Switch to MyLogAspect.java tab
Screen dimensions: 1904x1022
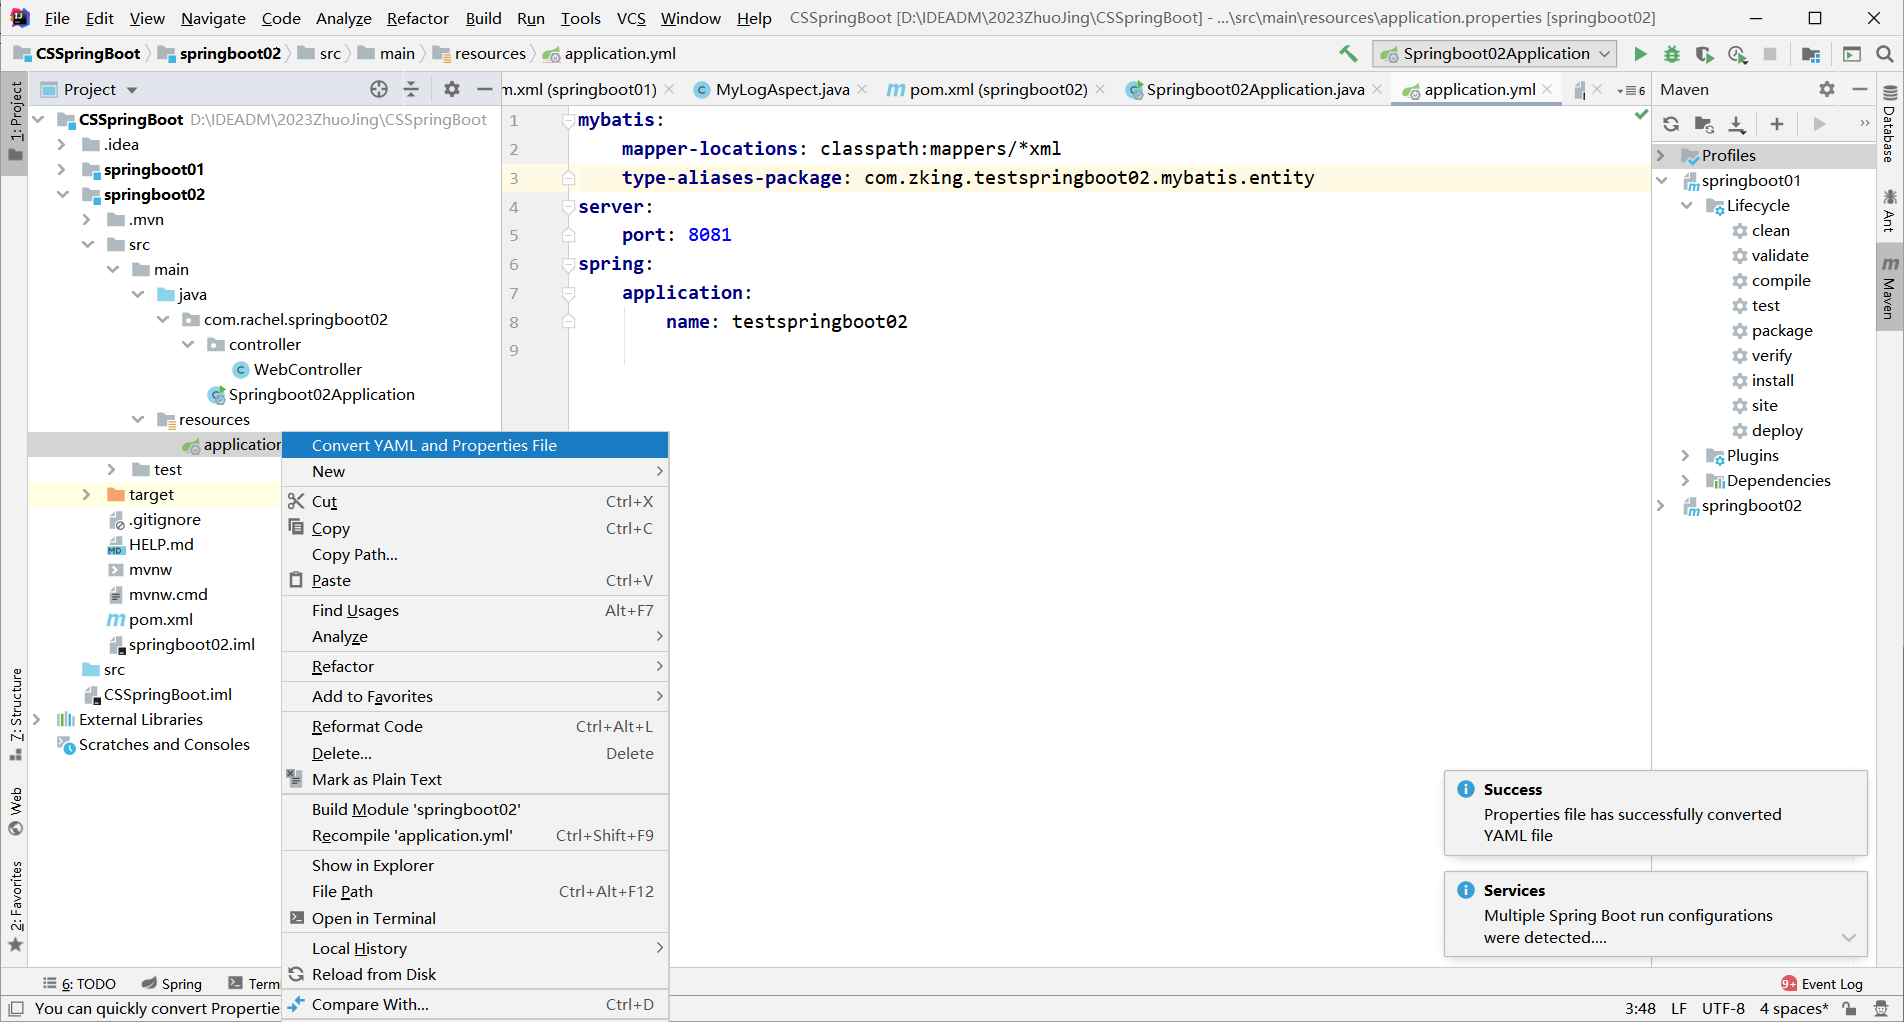781,89
